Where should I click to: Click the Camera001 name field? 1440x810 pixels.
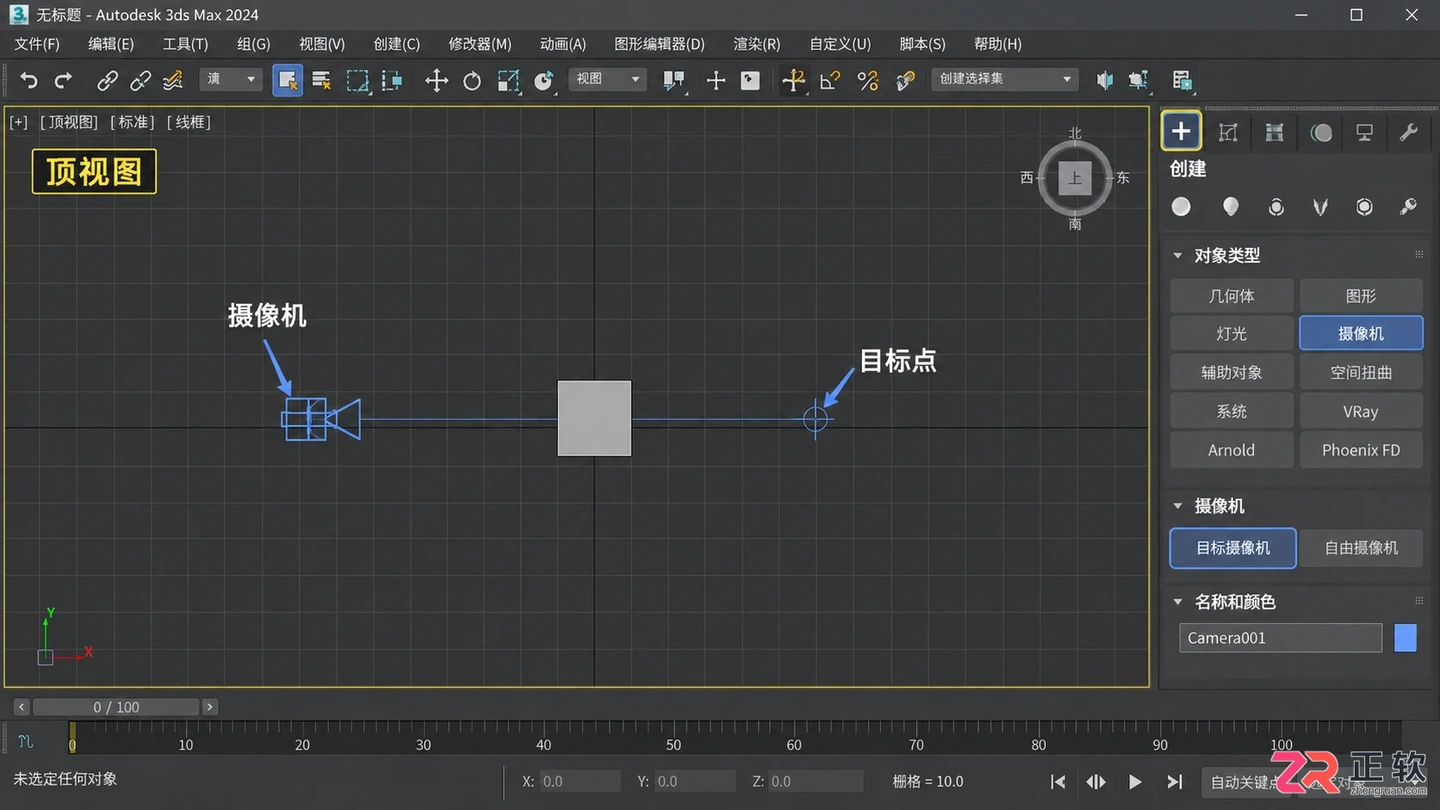click(x=1280, y=638)
